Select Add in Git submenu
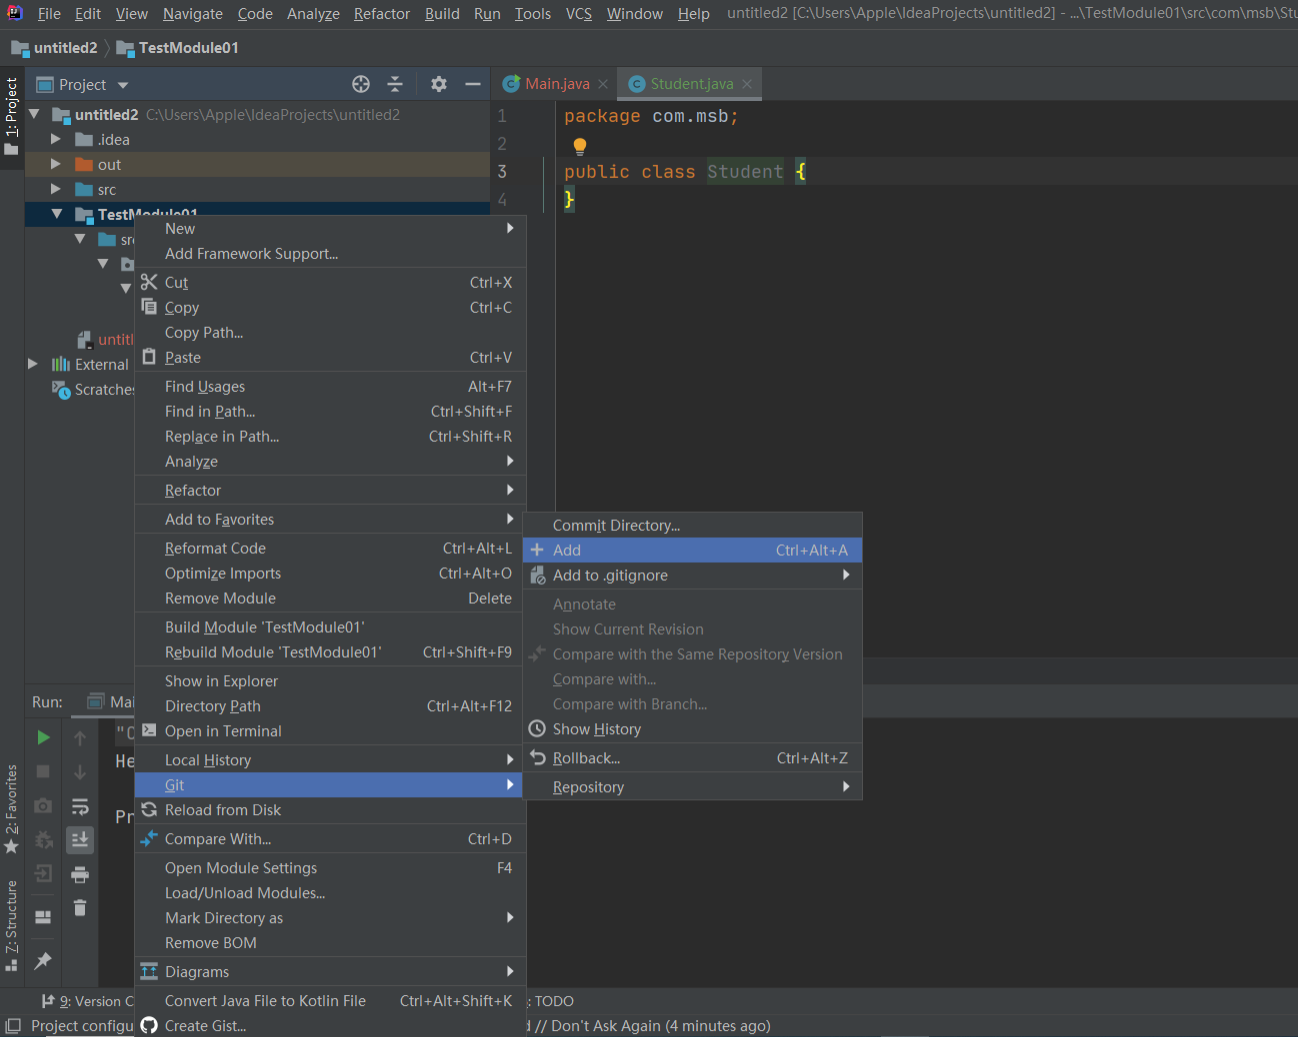 click(x=693, y=550)
